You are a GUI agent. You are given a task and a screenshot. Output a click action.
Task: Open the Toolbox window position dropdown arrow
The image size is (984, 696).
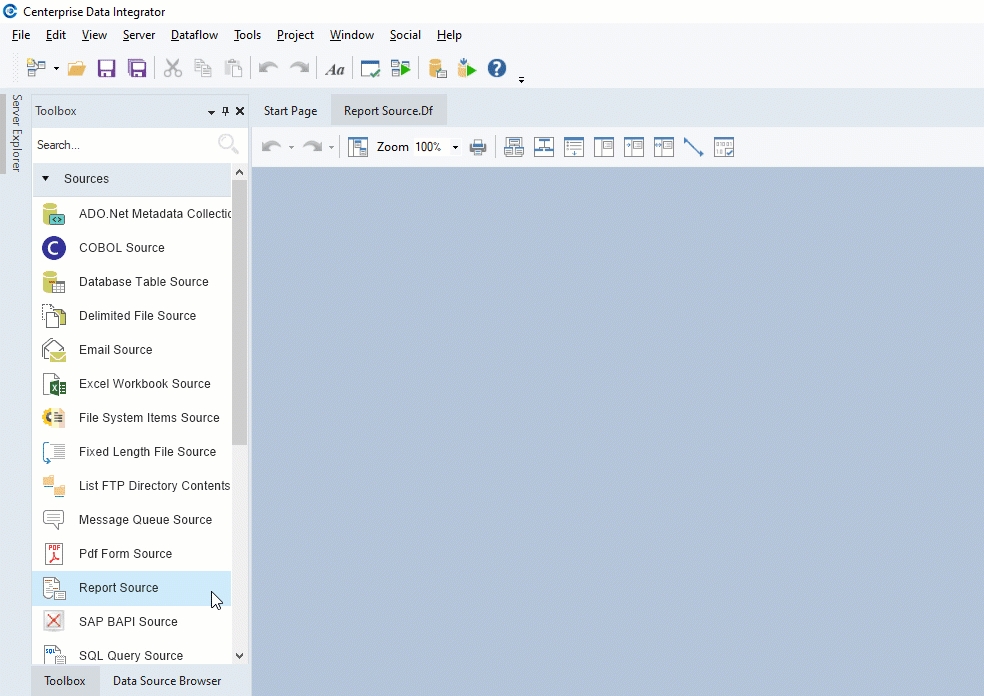211,112
